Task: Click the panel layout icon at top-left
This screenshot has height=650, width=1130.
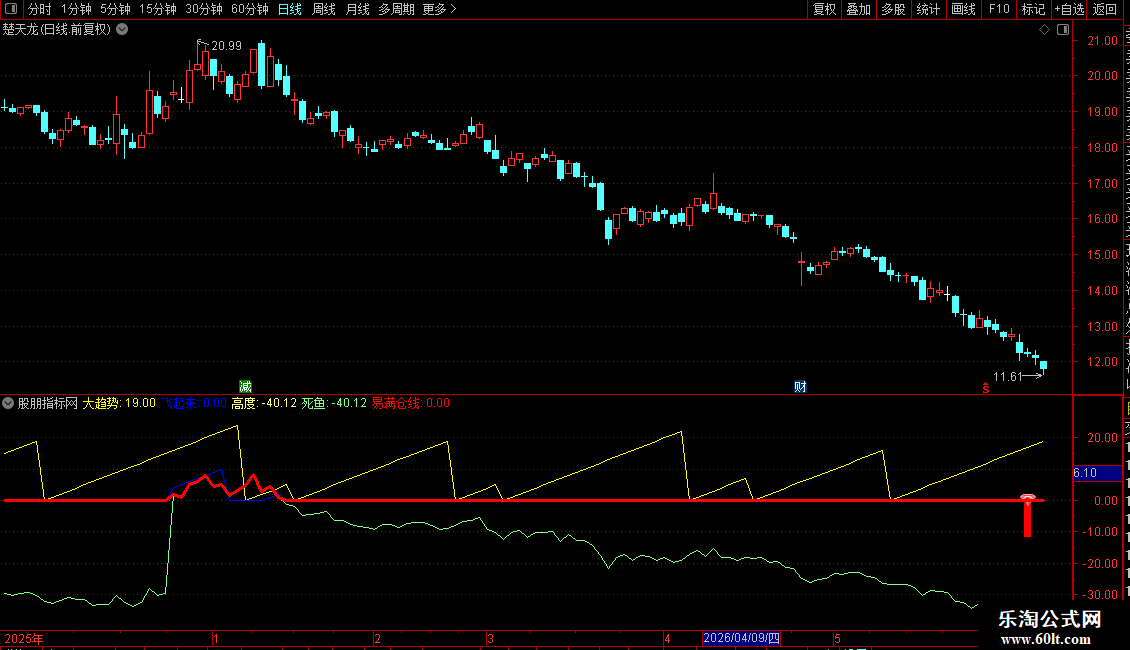Action: pos(11,9)
